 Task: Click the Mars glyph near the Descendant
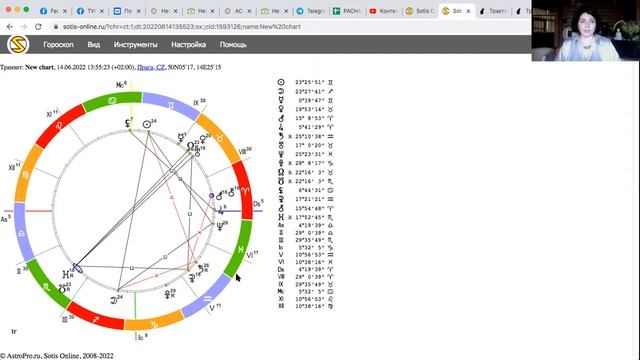click(x=219, y=196)
